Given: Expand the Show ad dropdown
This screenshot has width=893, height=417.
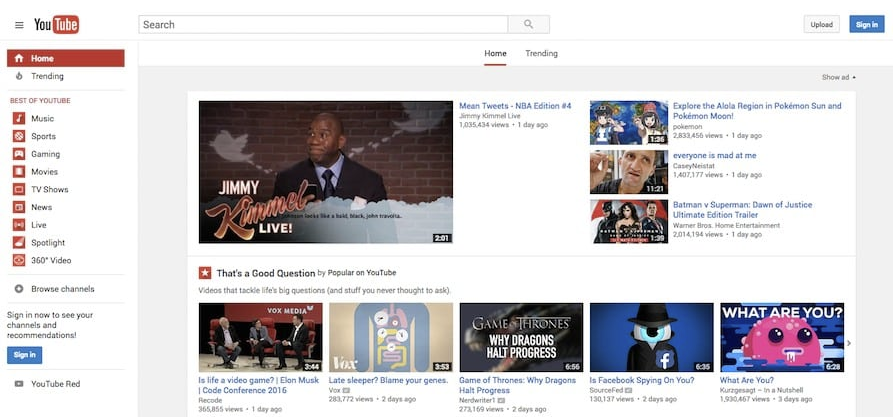Looking at the screenshot, I should (x=838, y=77).
